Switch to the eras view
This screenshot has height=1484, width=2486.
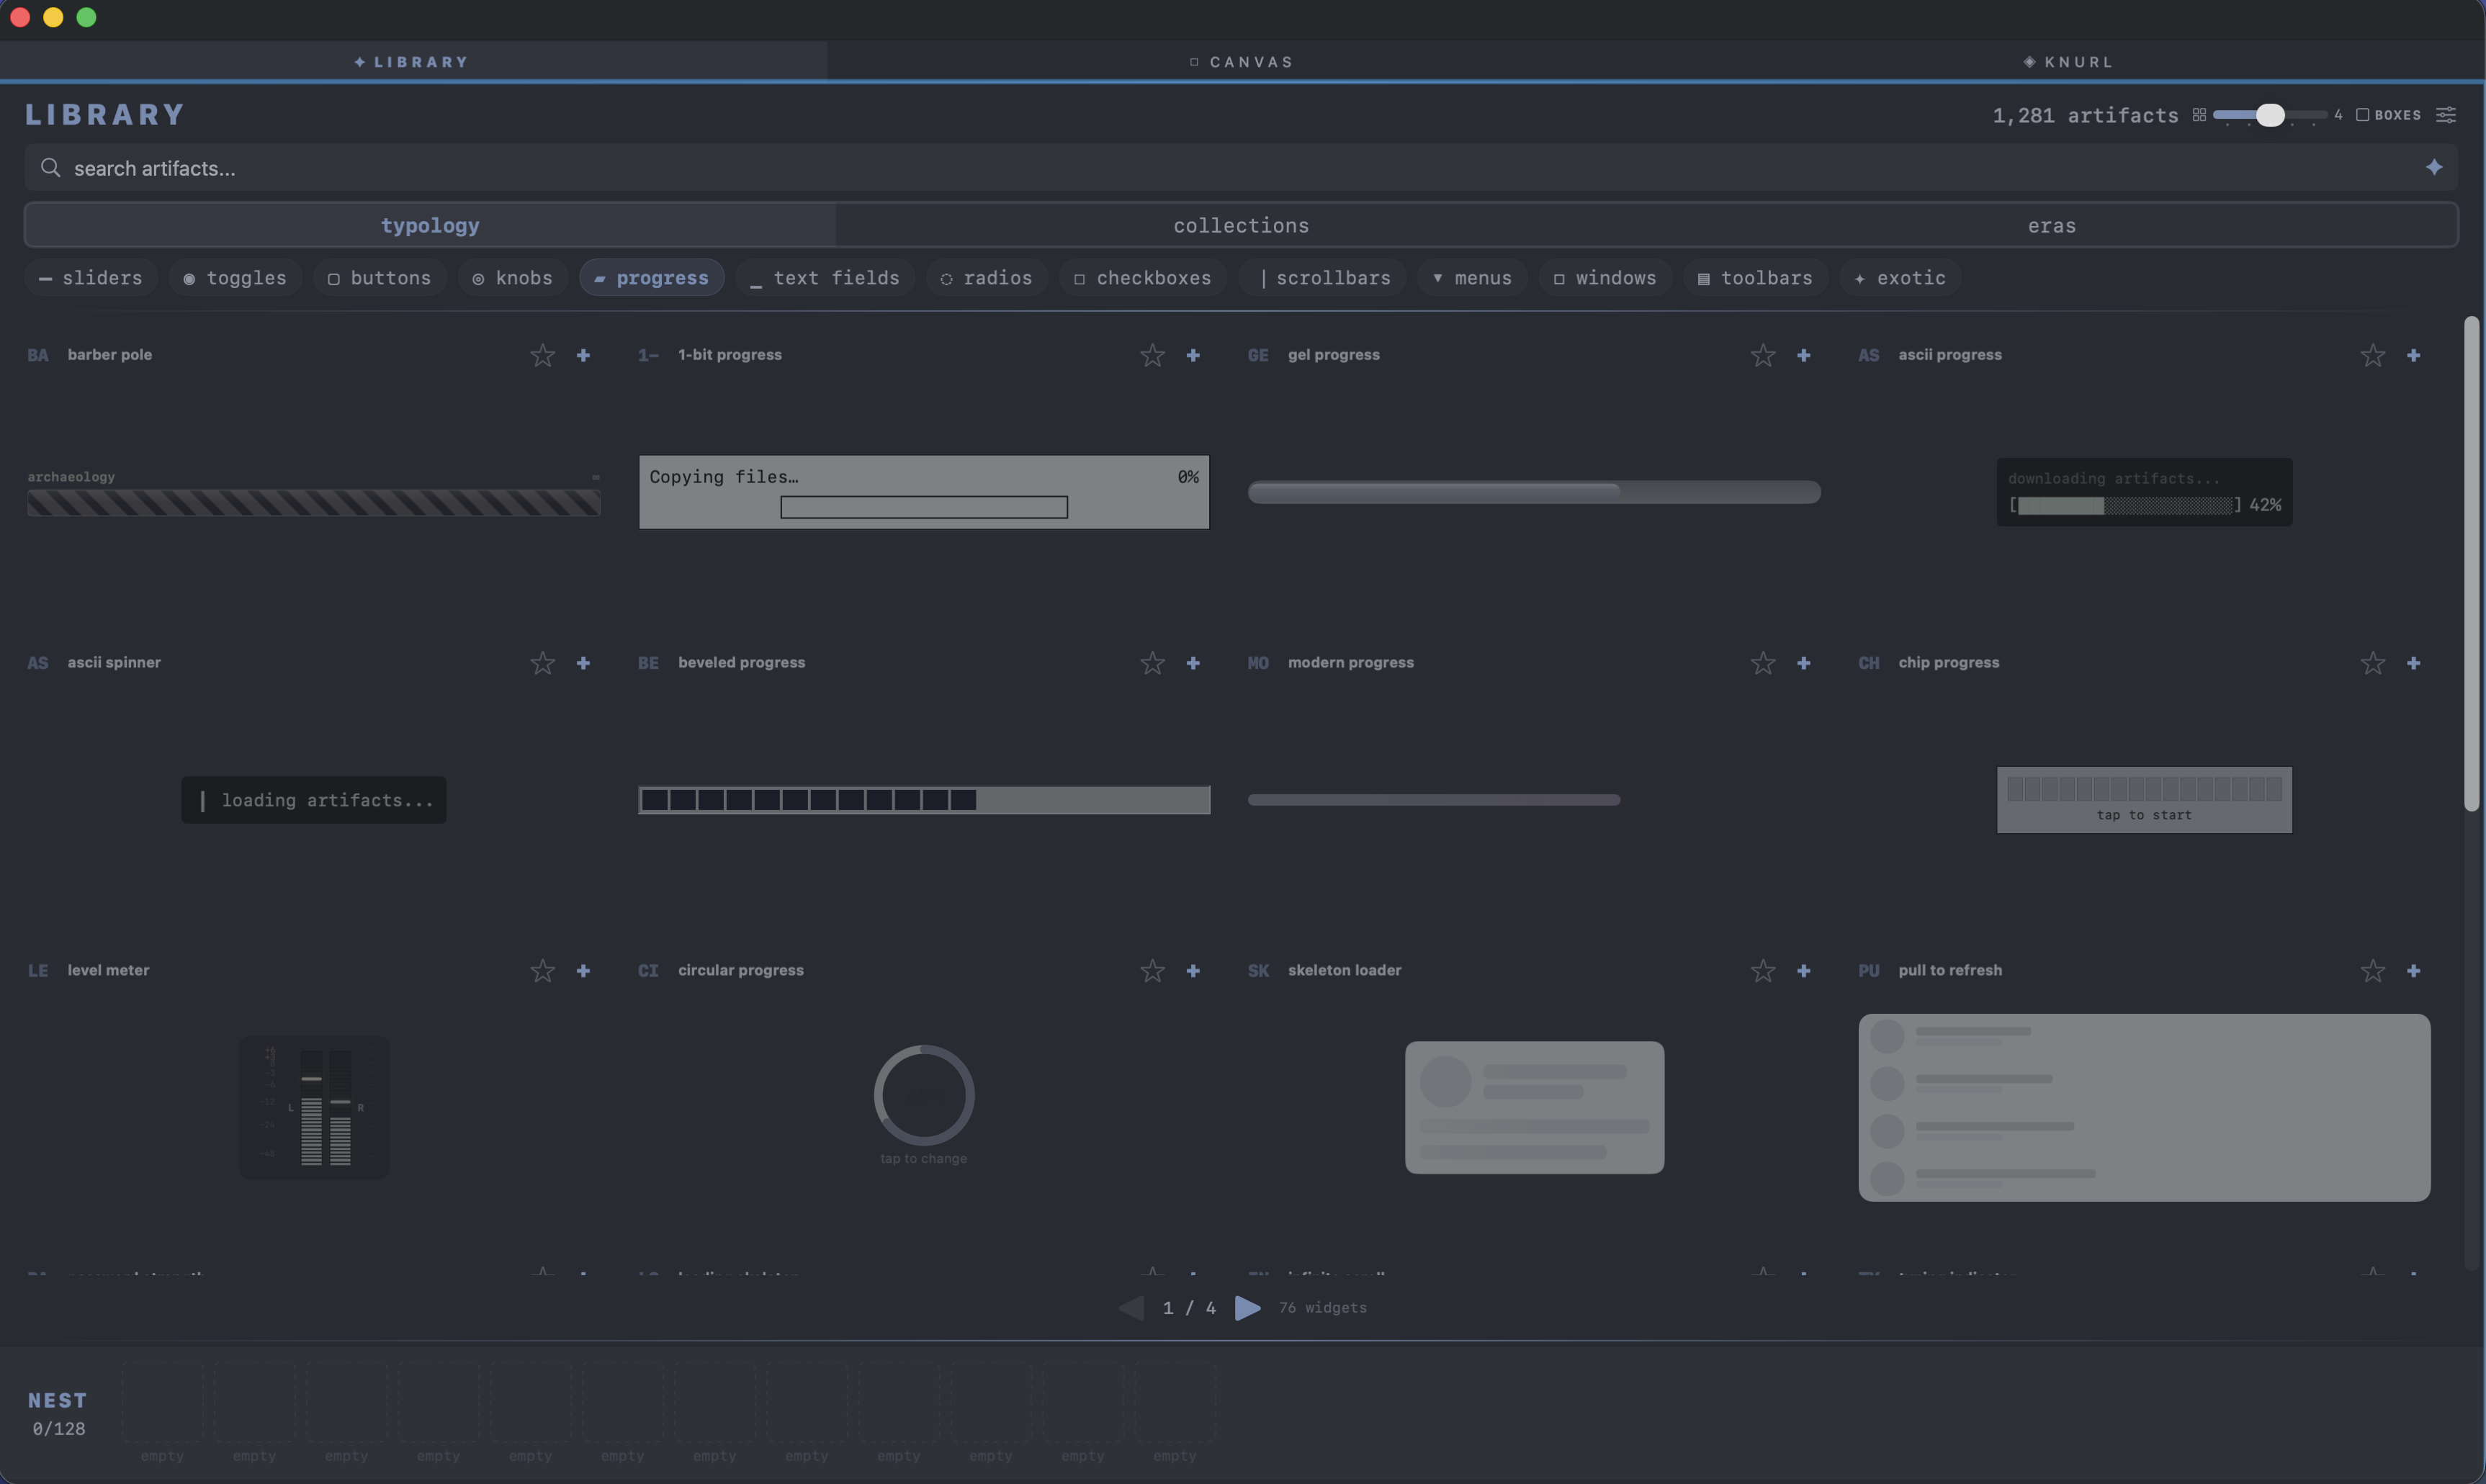[2051, 225]
